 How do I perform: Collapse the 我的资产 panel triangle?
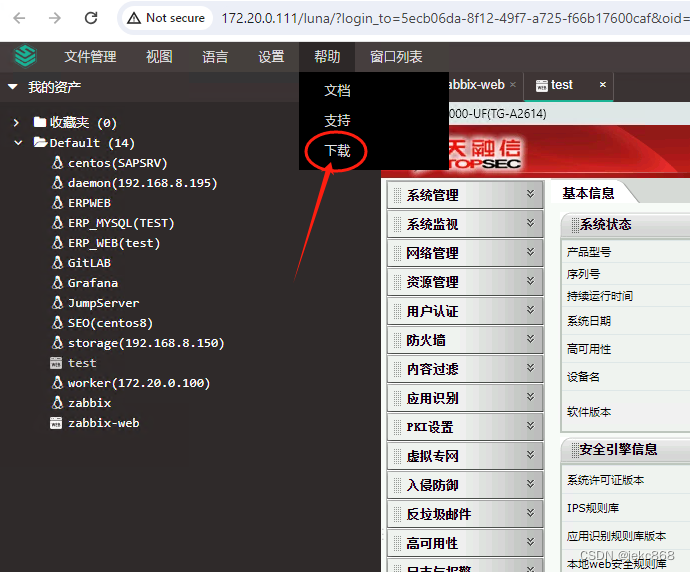13,87
